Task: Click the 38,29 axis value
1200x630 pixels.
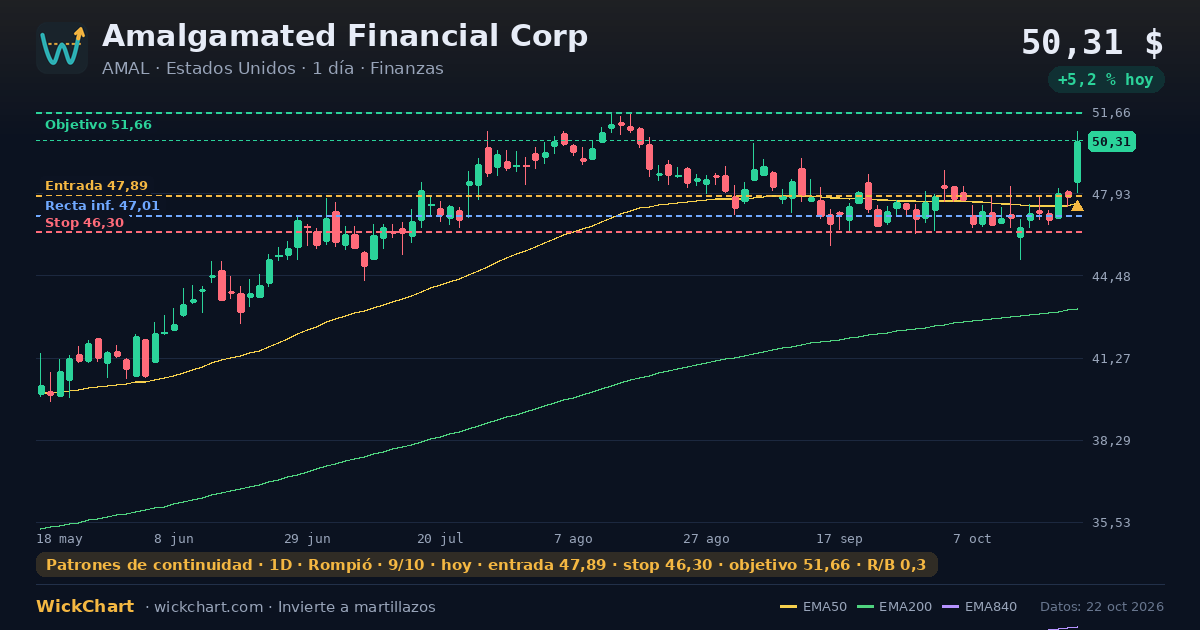Action: tap(1111, 441)
